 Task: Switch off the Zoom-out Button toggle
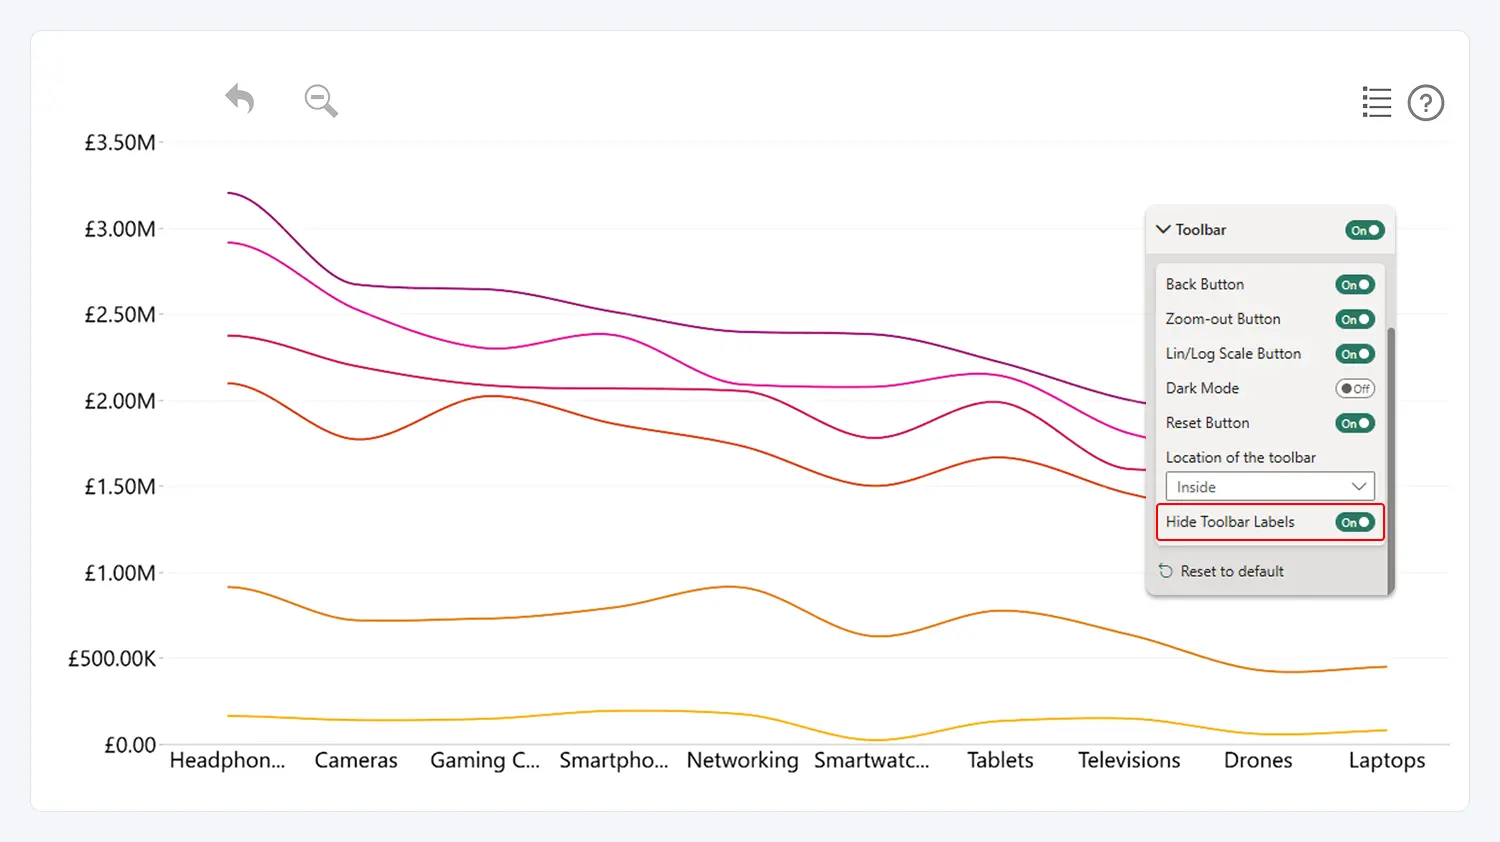coord(1355,319)
